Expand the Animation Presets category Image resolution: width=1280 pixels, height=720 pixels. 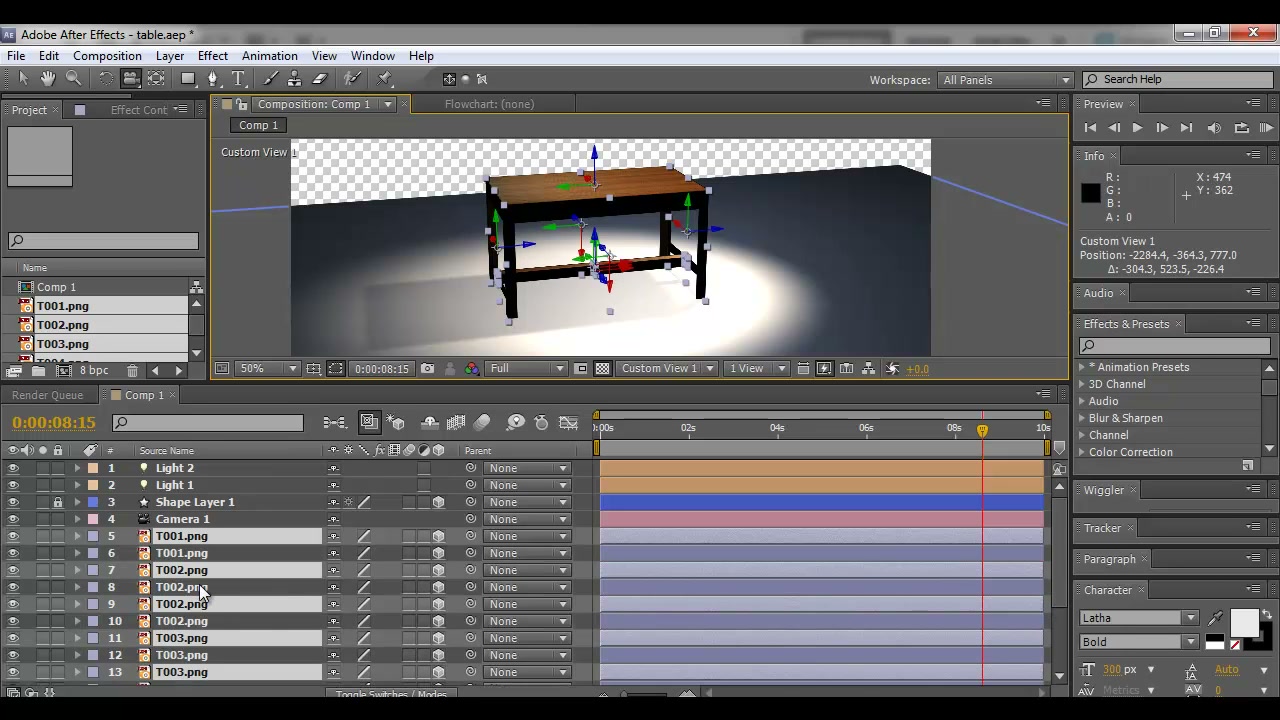point(1082,367)
